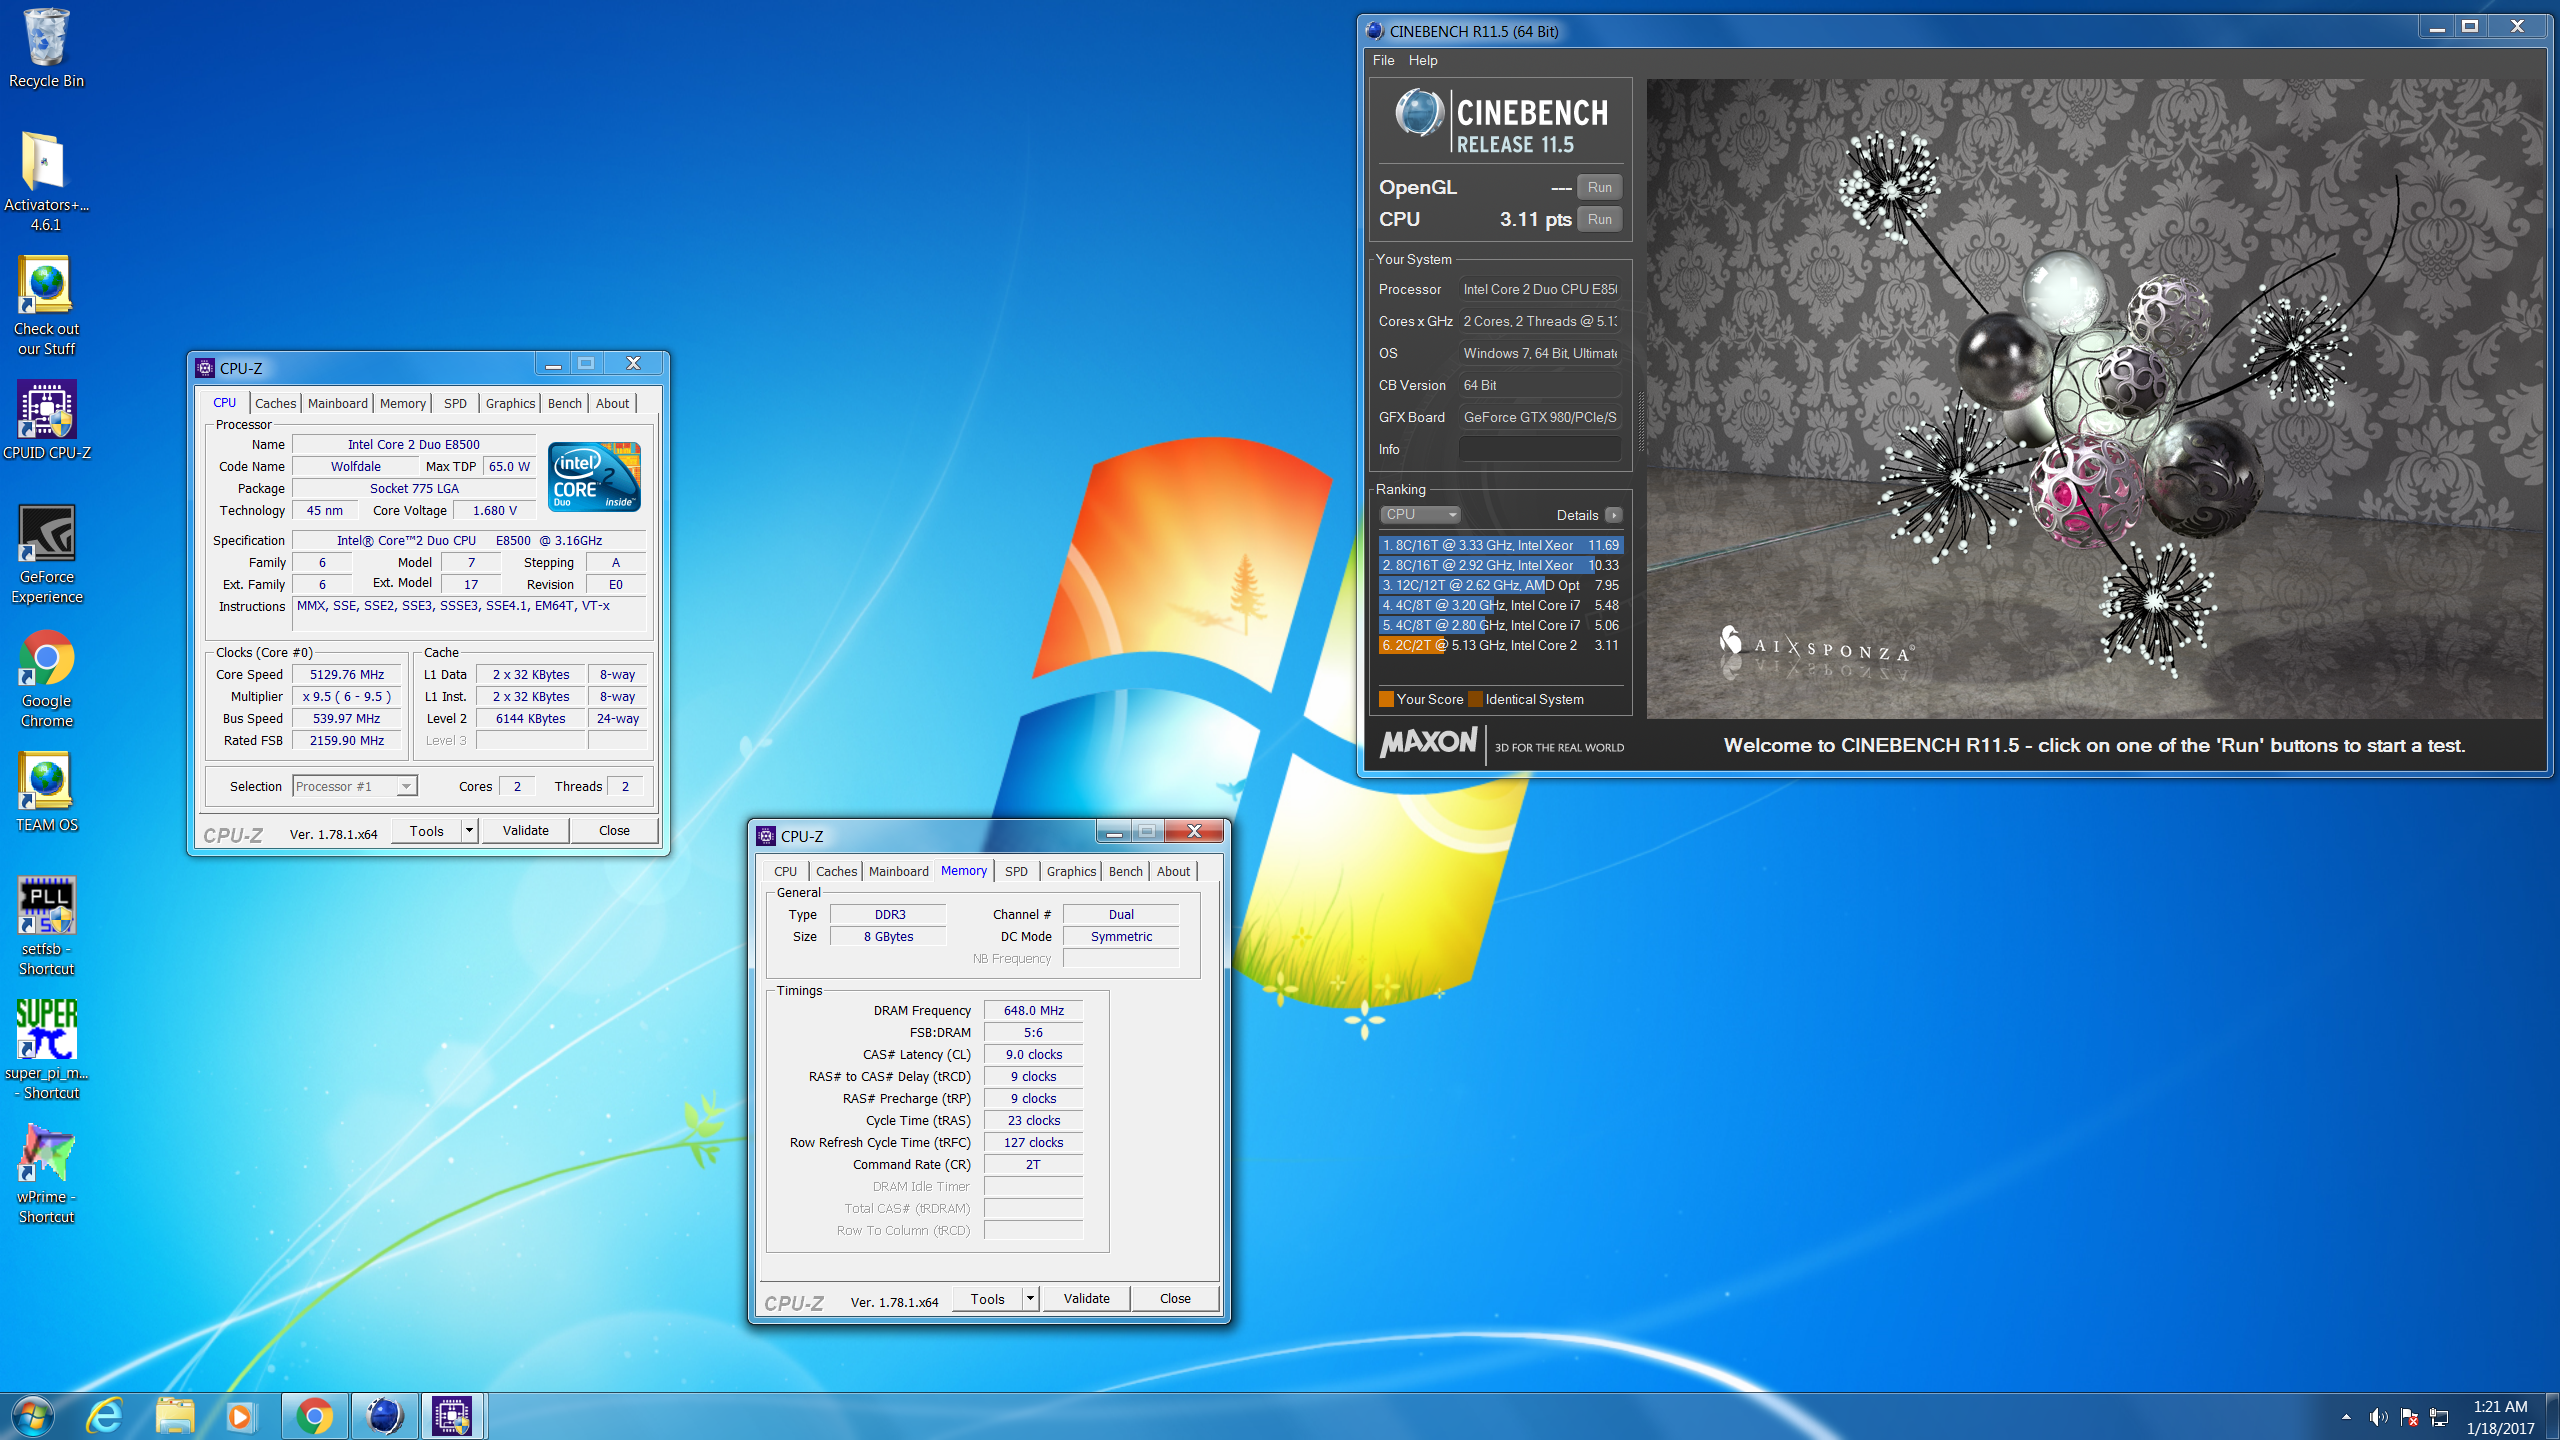Click the Core Speed value 5129.76 MHz
Image resolution: width=2560 pixels, height=1440 pixels.
point(346,674)
